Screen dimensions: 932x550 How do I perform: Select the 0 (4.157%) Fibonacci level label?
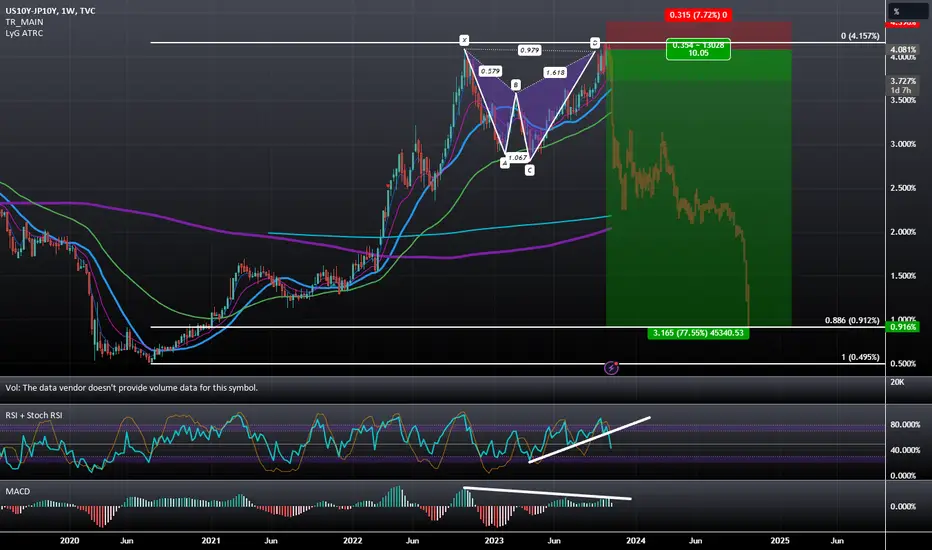(860, 36)
